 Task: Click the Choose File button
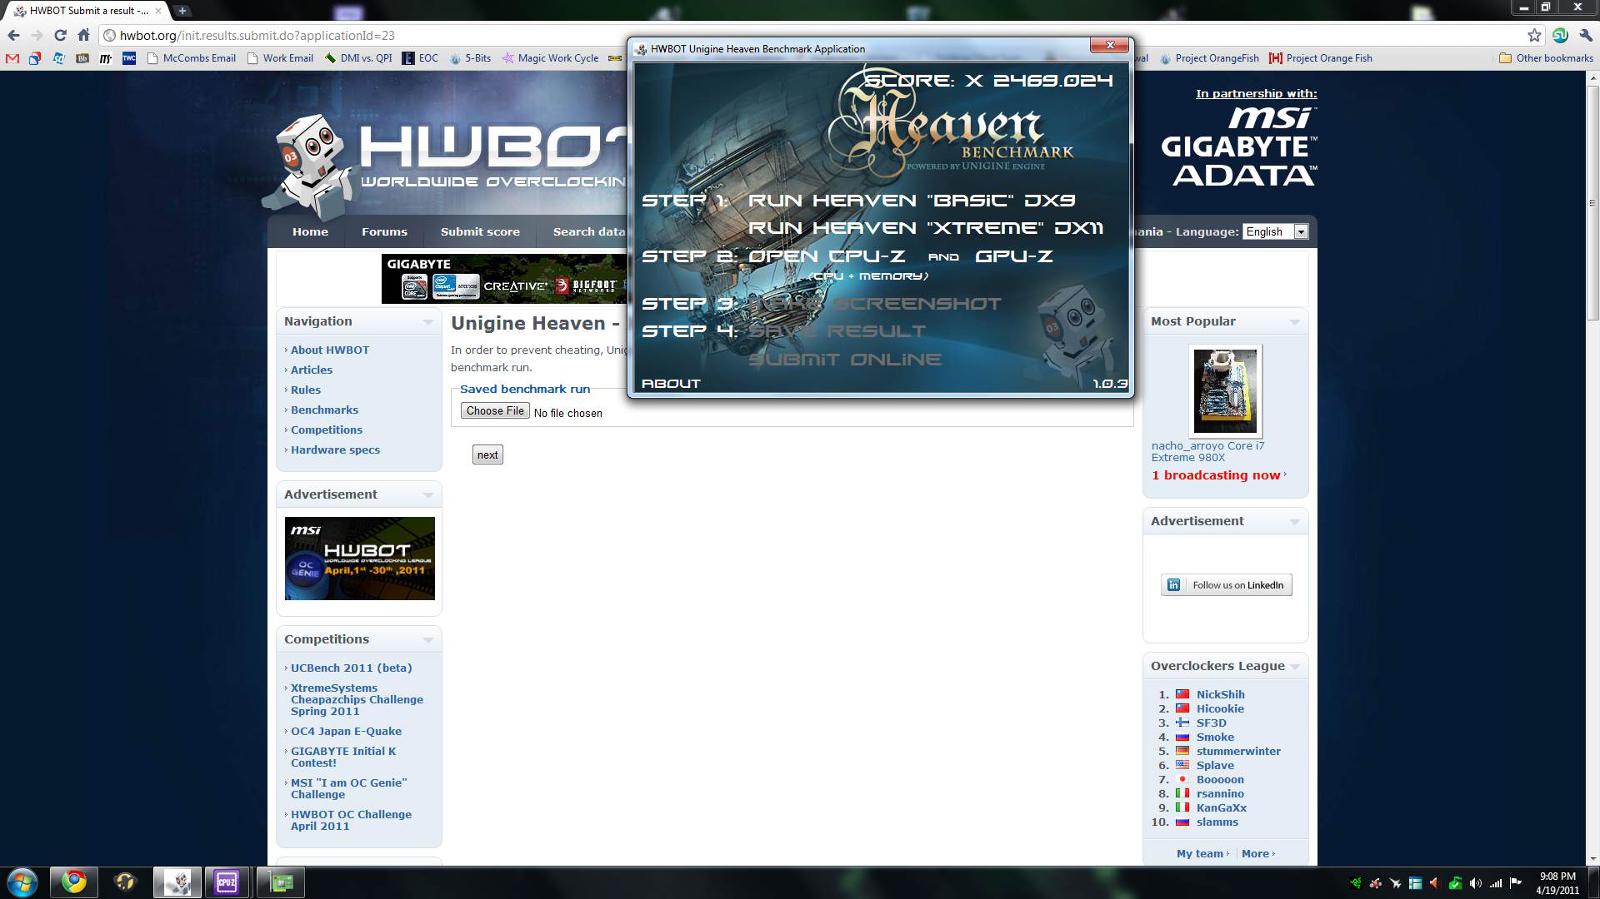click(495, 411)
